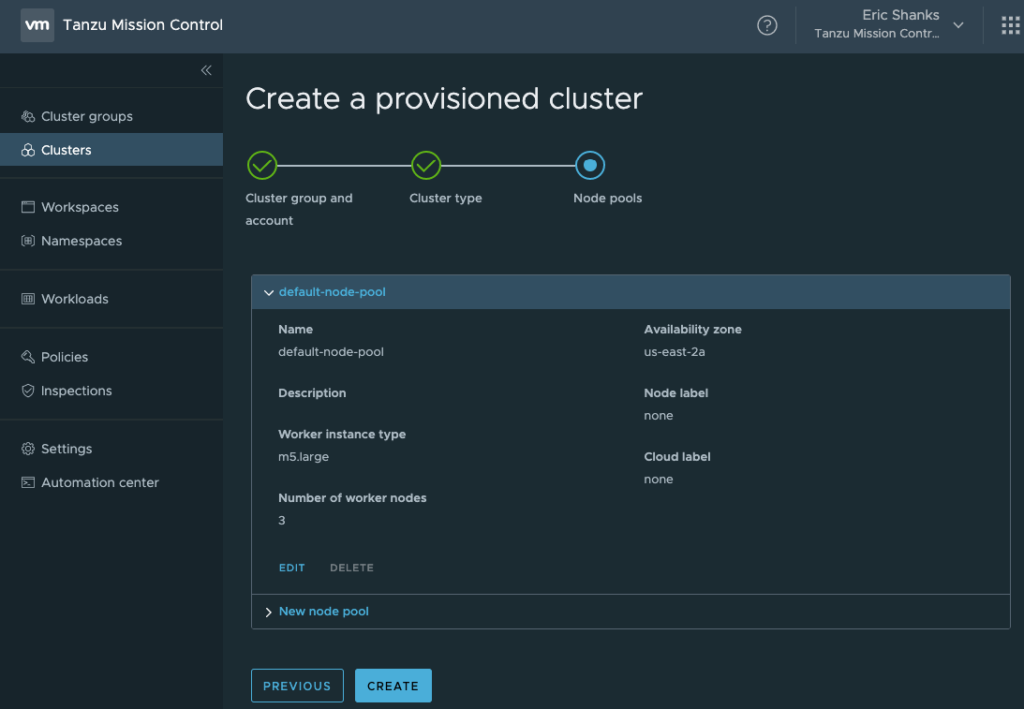Viewport: 1024px width, 709px height.
Task: Click the Settings gear icon in sidebar
Action: click(28, 450)
